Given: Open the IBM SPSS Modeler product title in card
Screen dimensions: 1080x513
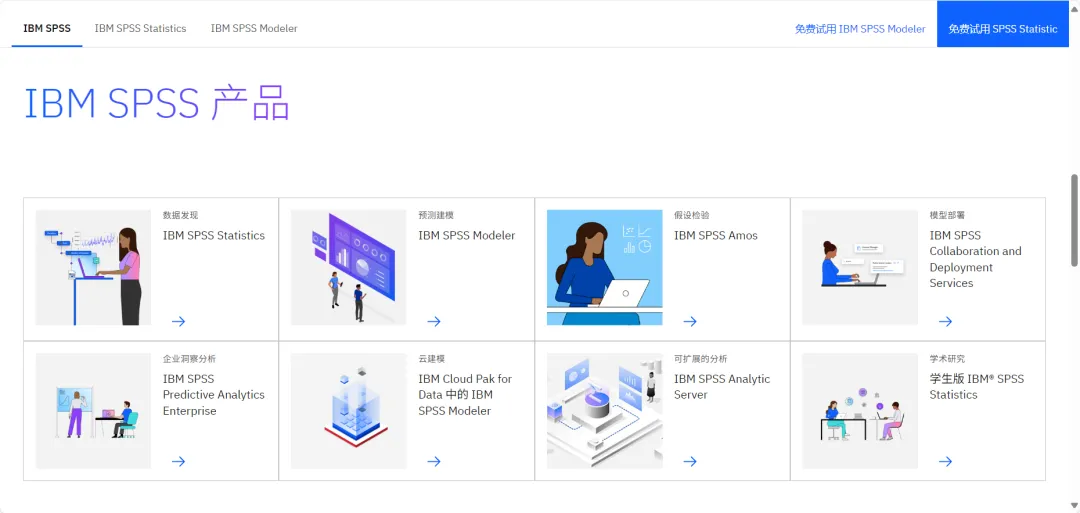Looking at the screenshot, I should tap(467, 235).
